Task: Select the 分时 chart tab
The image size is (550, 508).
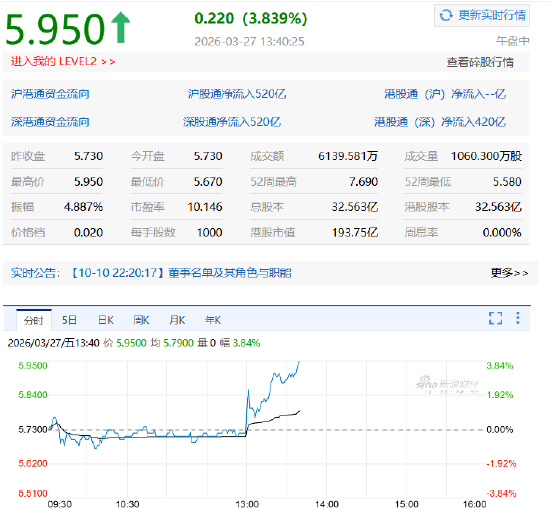Action: tap(34, 320)
